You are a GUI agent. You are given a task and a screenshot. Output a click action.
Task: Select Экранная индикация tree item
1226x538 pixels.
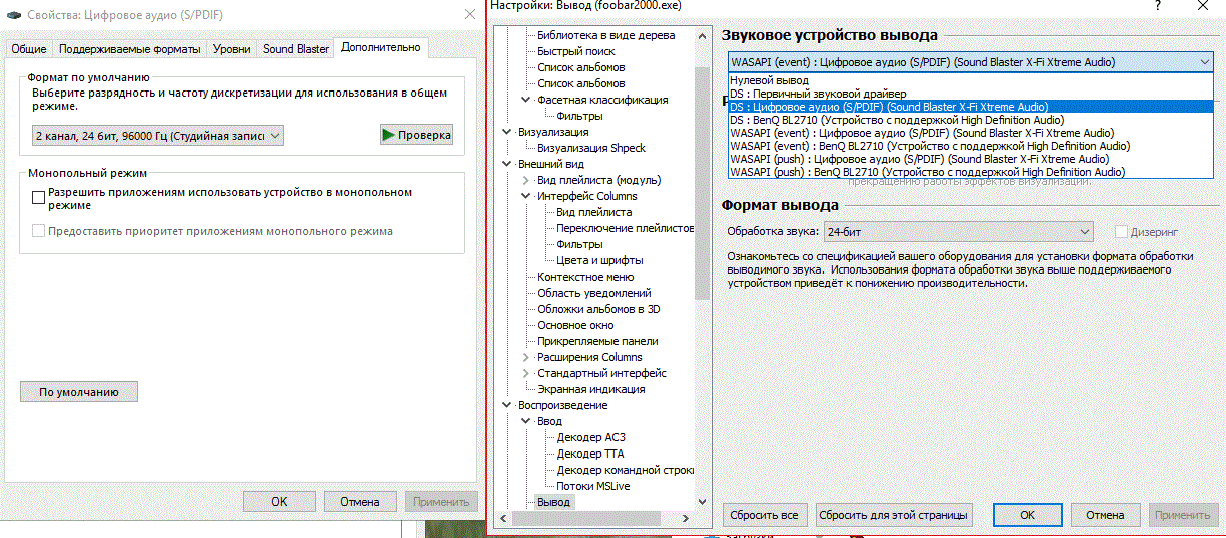[x=591, y=389]
